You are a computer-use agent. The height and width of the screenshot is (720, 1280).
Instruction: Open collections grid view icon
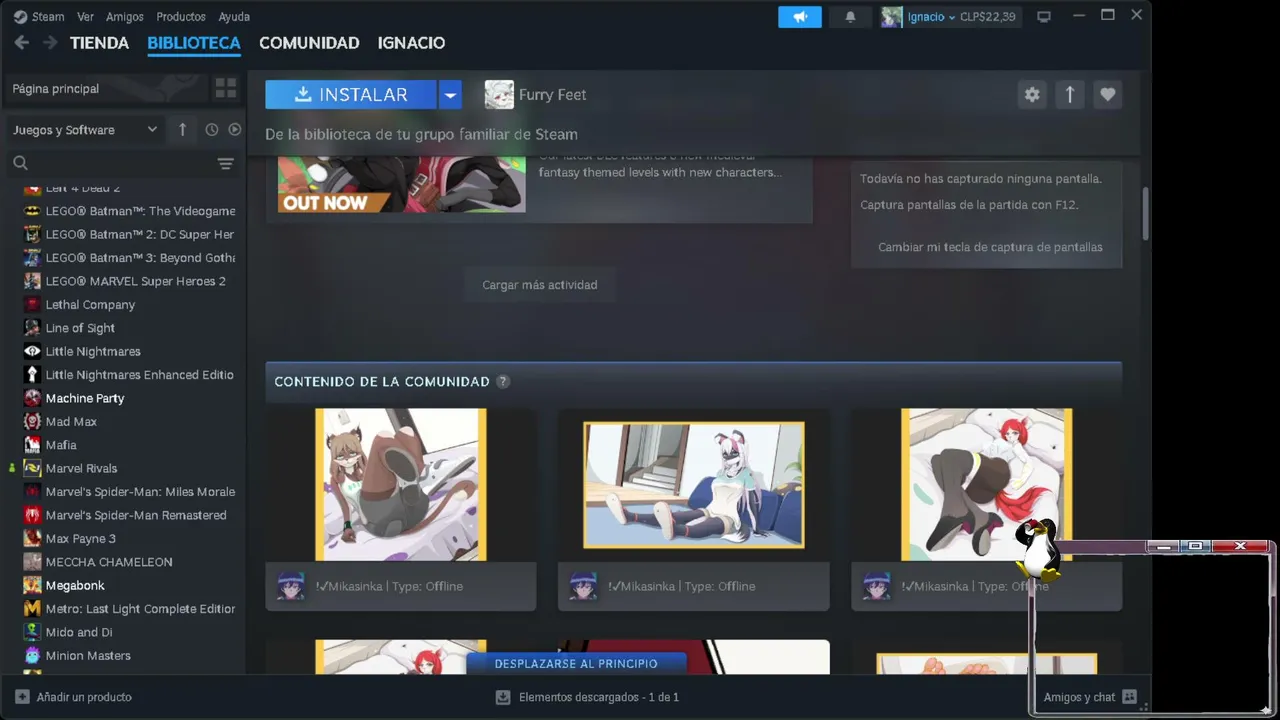226,88
